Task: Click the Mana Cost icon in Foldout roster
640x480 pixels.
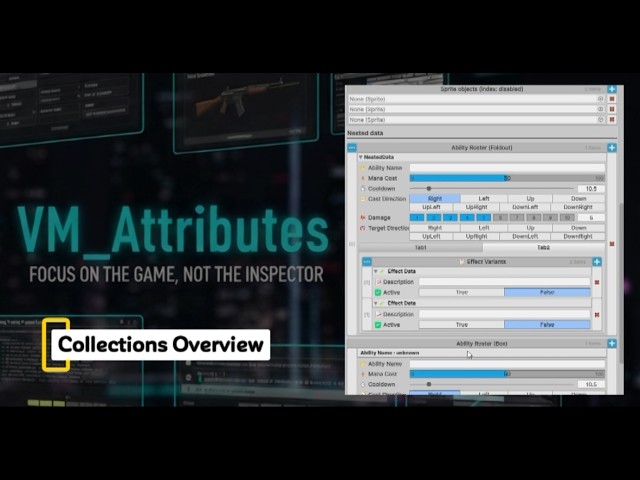Action: 362,178
